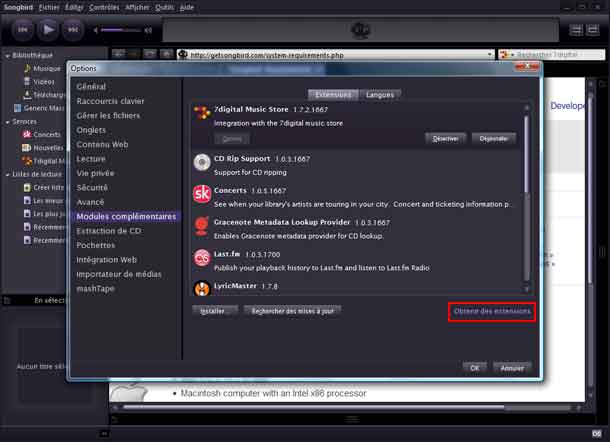Open the search engine selector dropdown
Screen dimensions: 610x442
(507, 54)
